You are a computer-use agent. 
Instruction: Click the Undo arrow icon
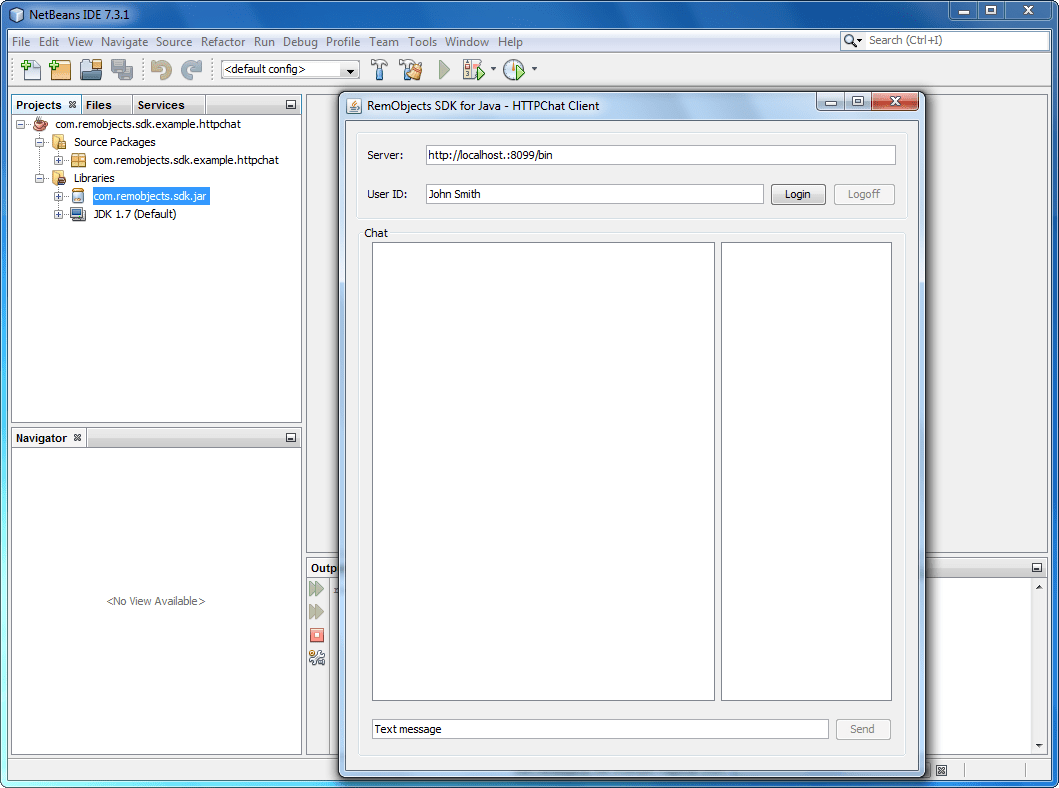(161, 70)
